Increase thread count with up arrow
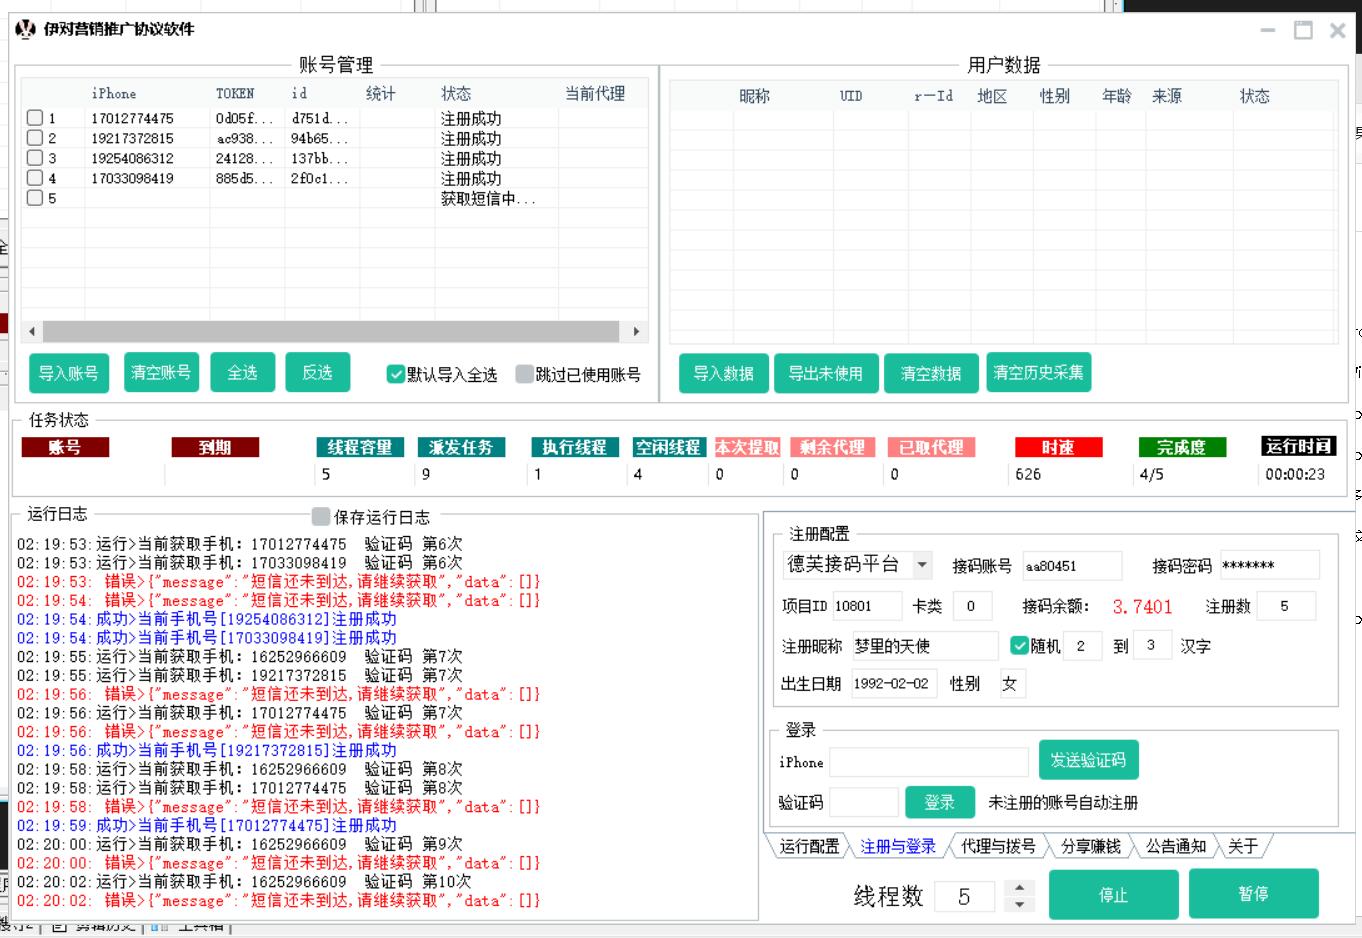This screenshot has height=938, width=1362. click(x=1019, y=887)
